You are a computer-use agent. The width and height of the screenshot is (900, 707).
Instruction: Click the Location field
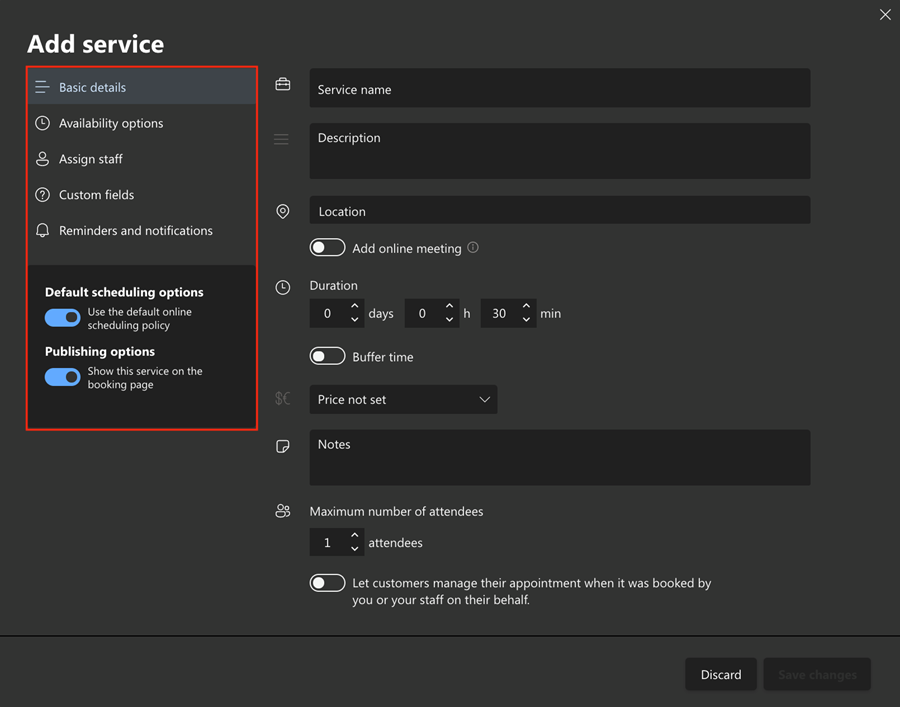(x=560, y=210)
